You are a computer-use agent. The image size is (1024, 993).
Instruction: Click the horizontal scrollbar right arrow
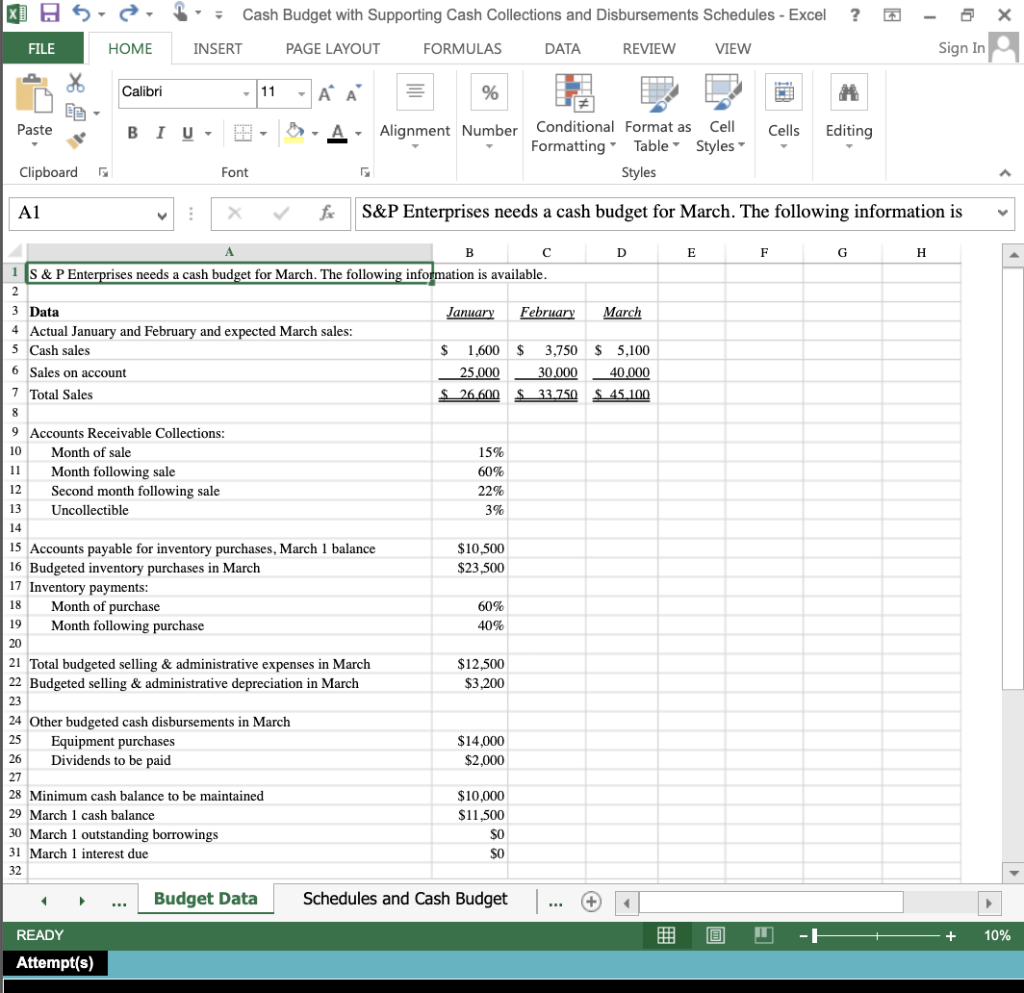click(x=989, y=903)
